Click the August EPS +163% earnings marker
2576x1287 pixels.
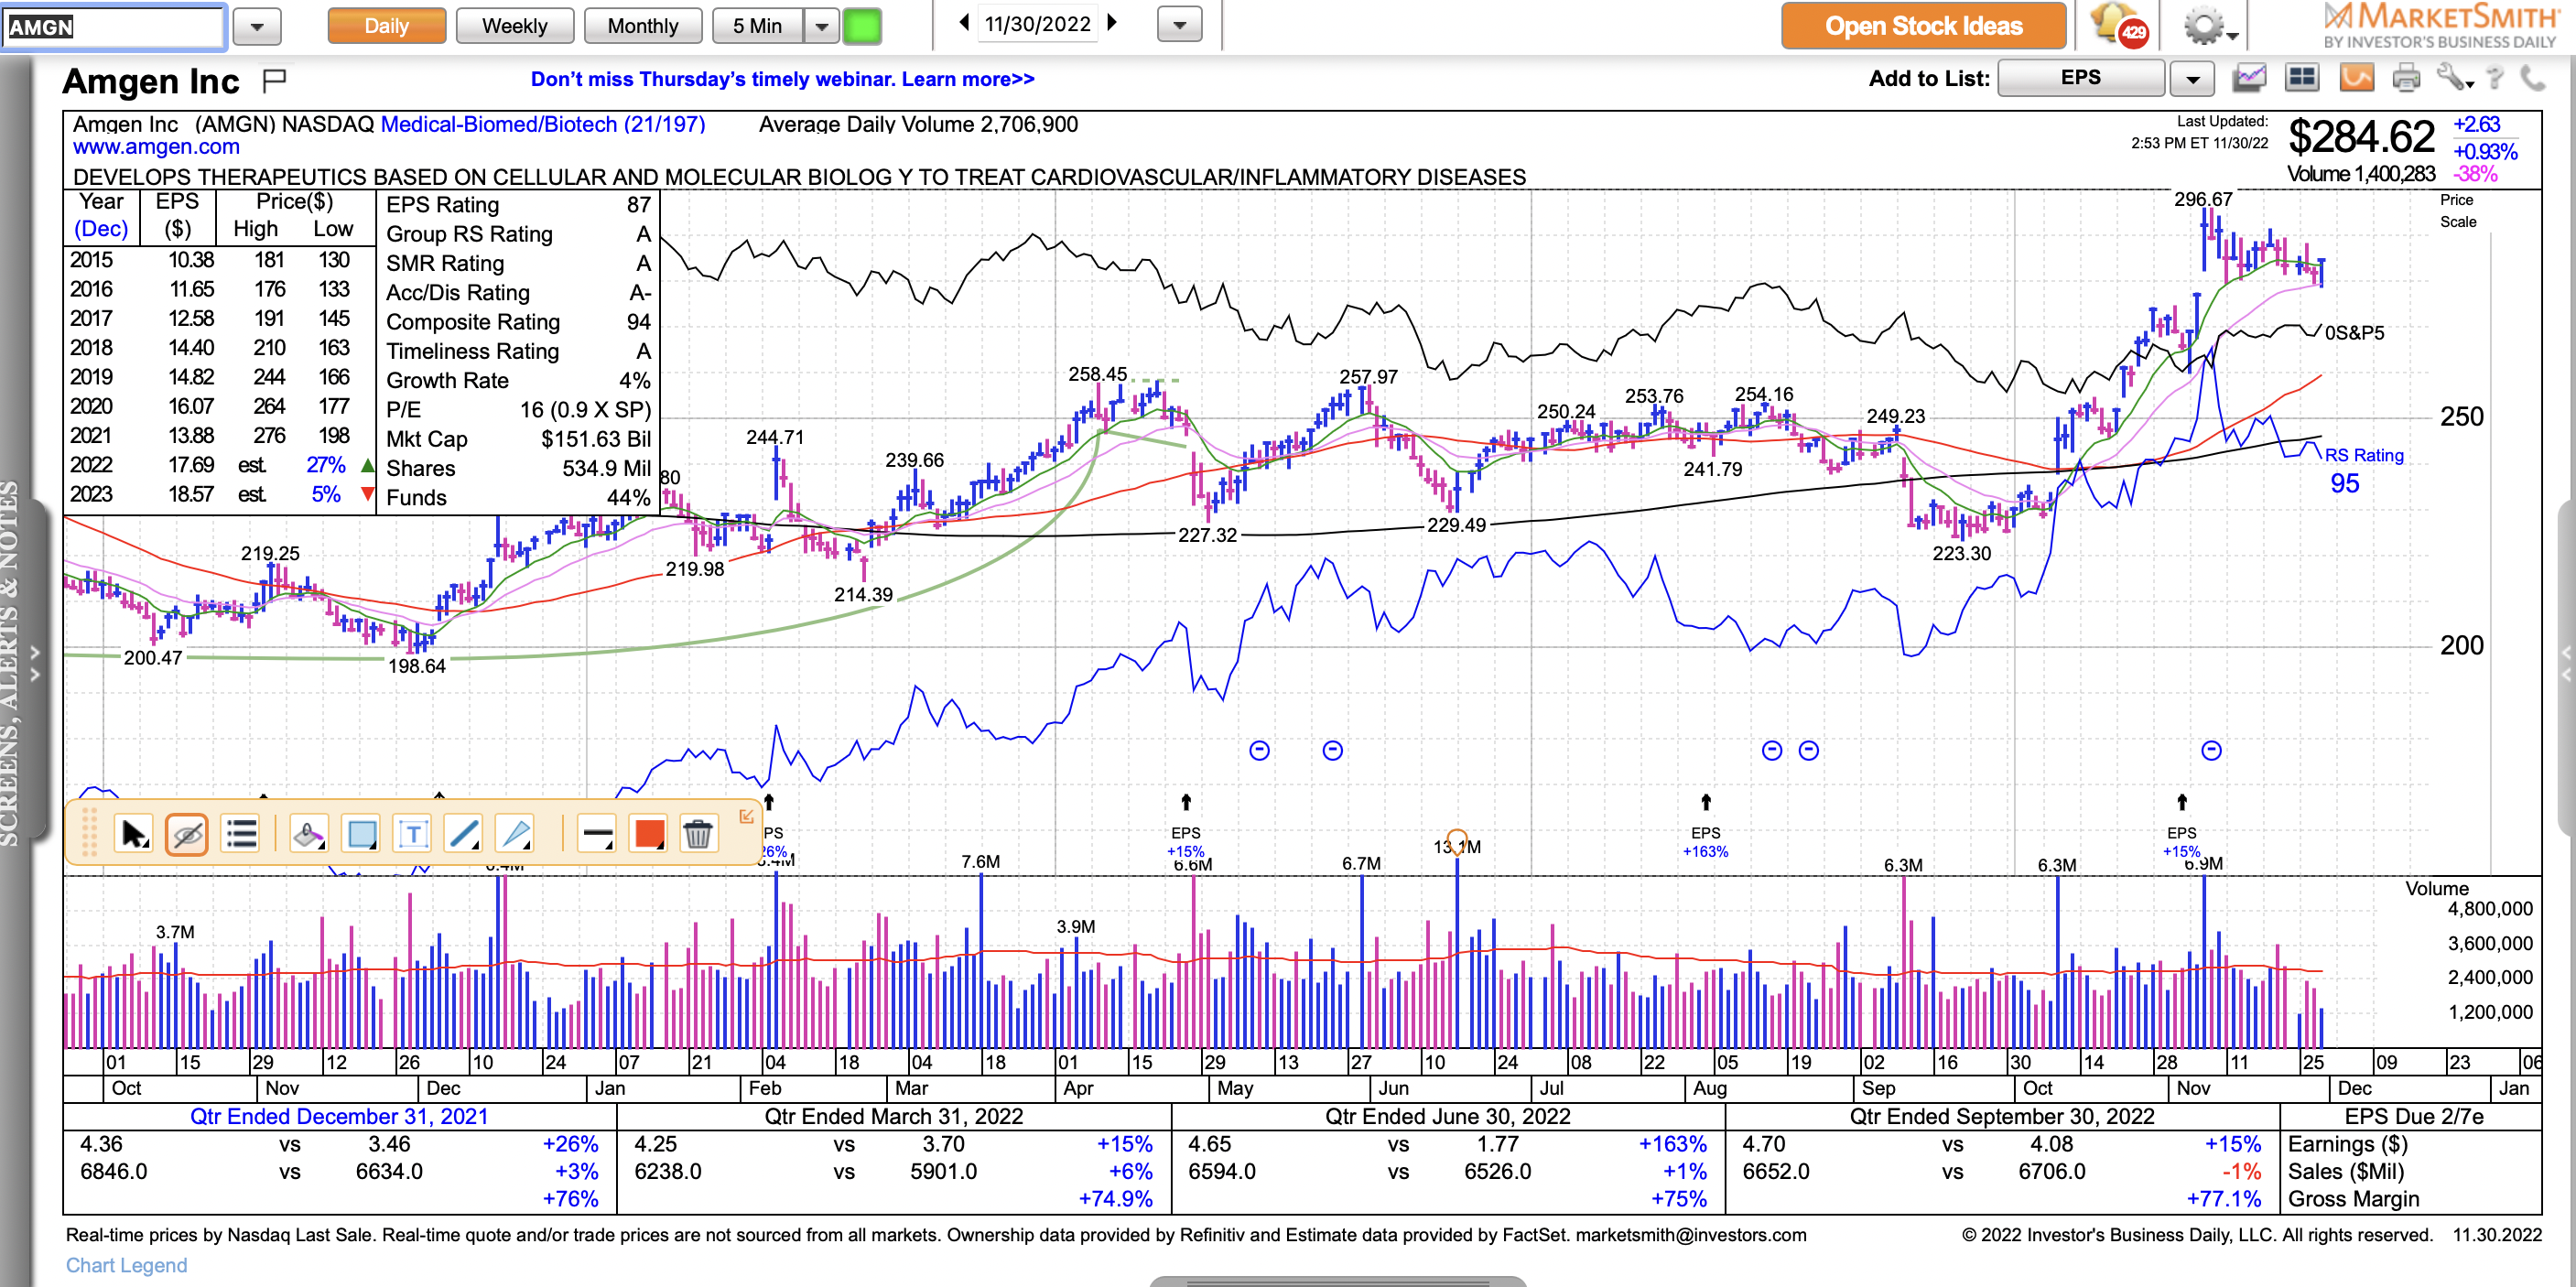click(x=1705, y=841)
